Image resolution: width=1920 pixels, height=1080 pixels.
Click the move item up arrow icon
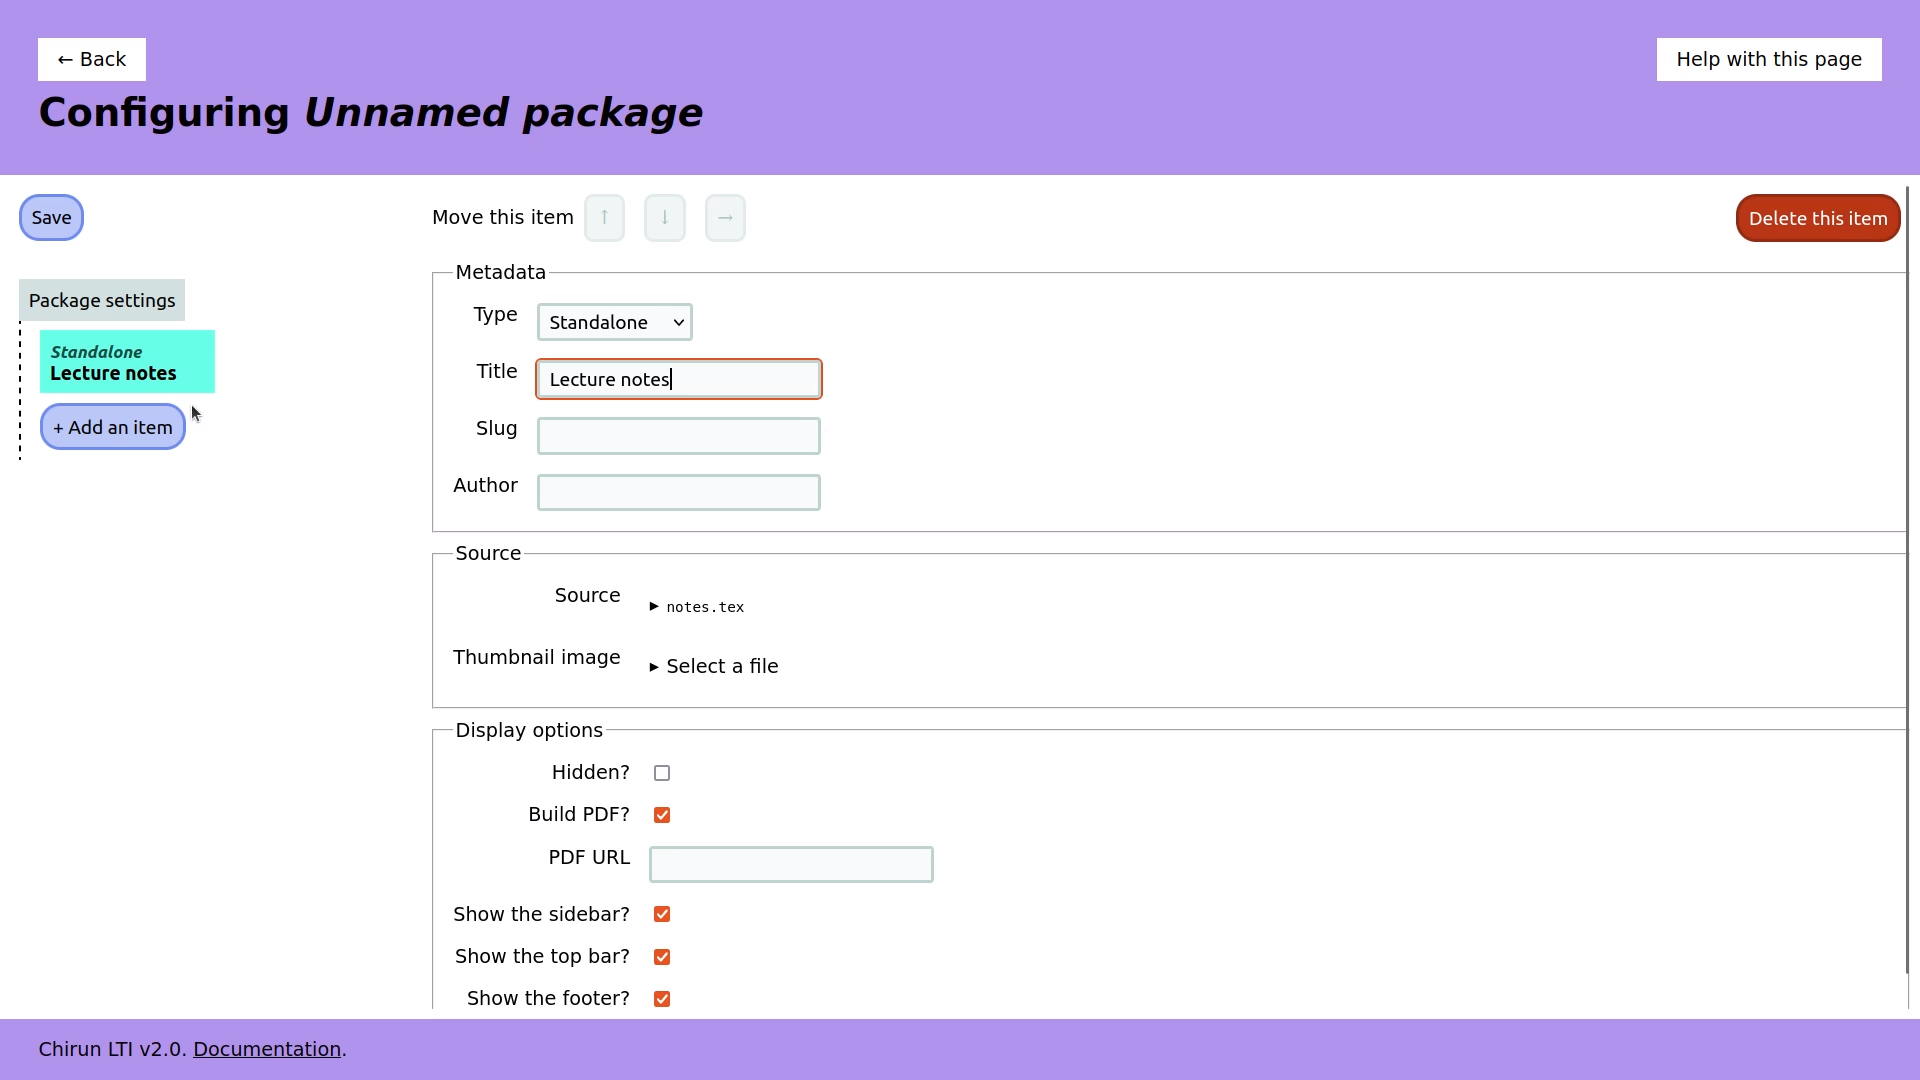[604, 218]
